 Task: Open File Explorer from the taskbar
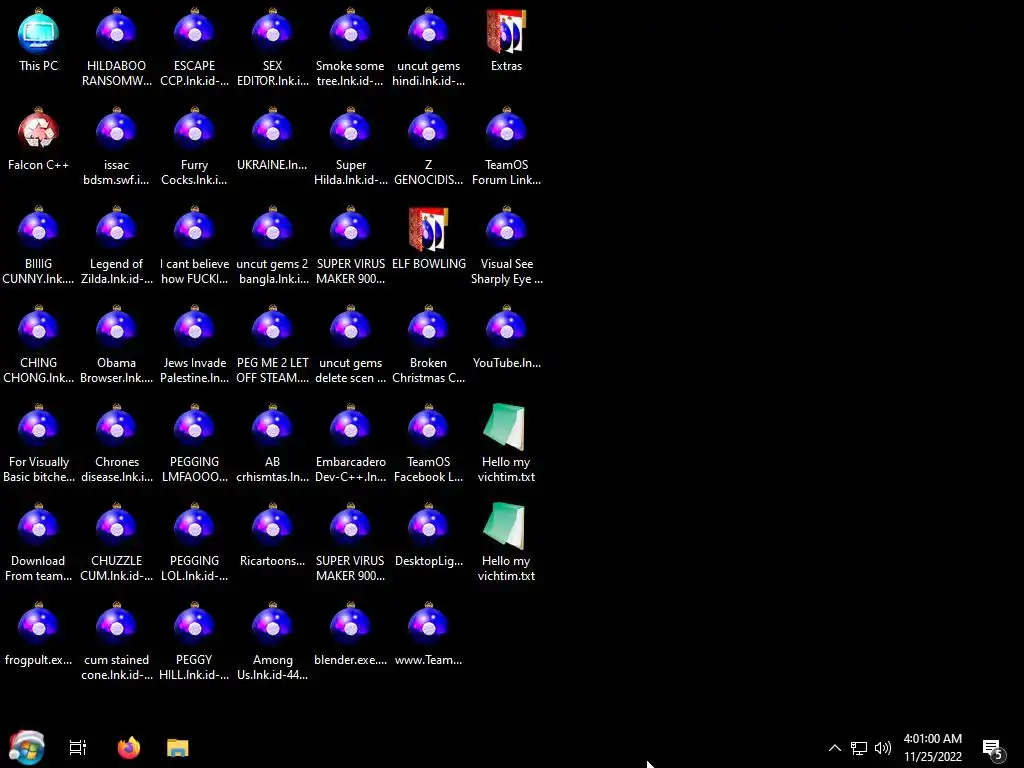178,748
